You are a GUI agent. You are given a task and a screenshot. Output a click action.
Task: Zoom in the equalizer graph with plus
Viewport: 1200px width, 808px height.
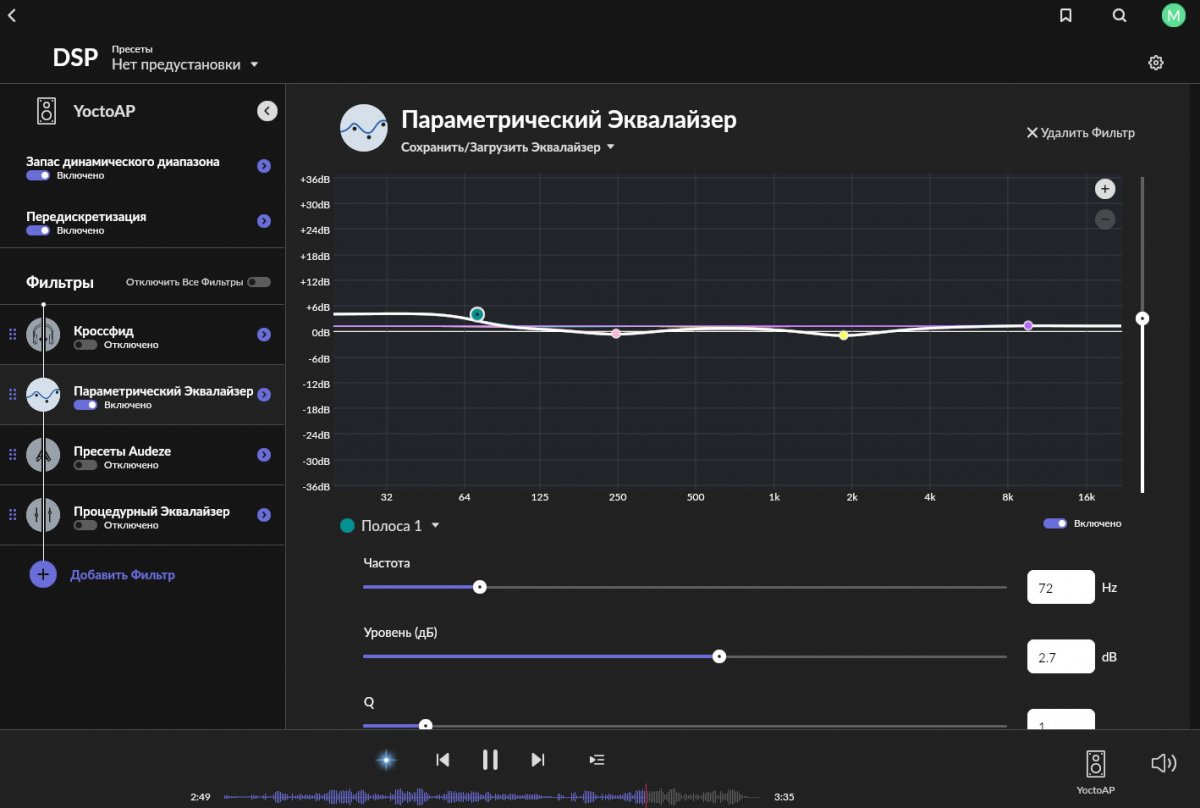click(x=1105, y=189)
